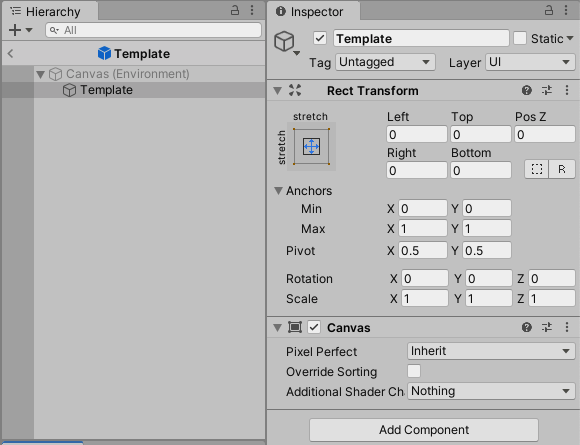Open the anchor presets stretch box
The width and height of the screenshot is (580, 445).
coord(311,146)
